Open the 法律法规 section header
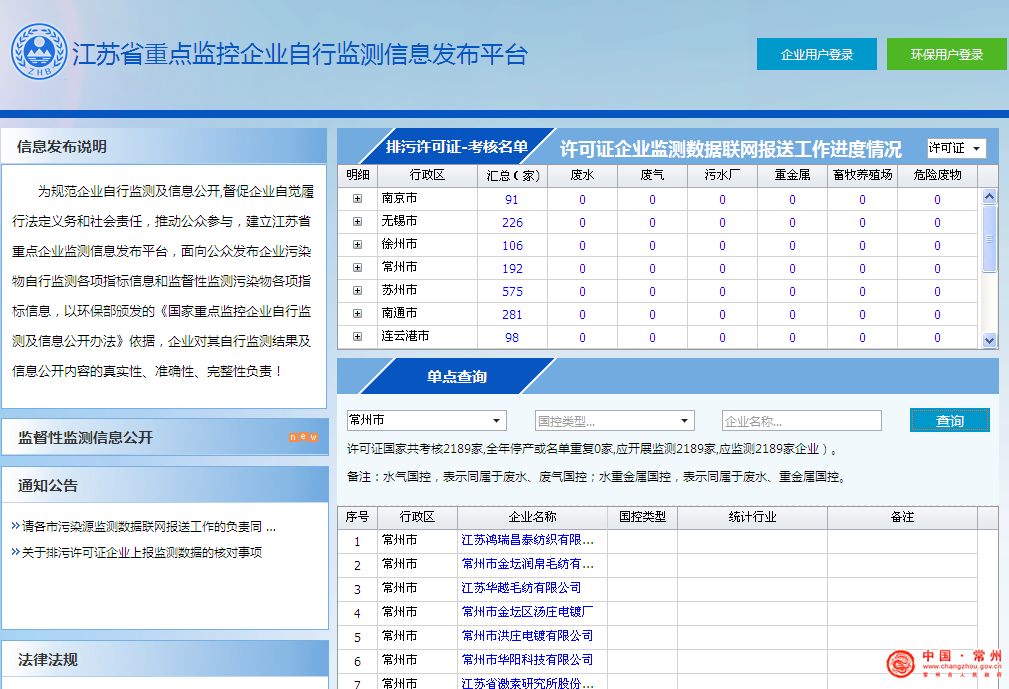Viewport: 1009px width, 689px height. (165, 659)
